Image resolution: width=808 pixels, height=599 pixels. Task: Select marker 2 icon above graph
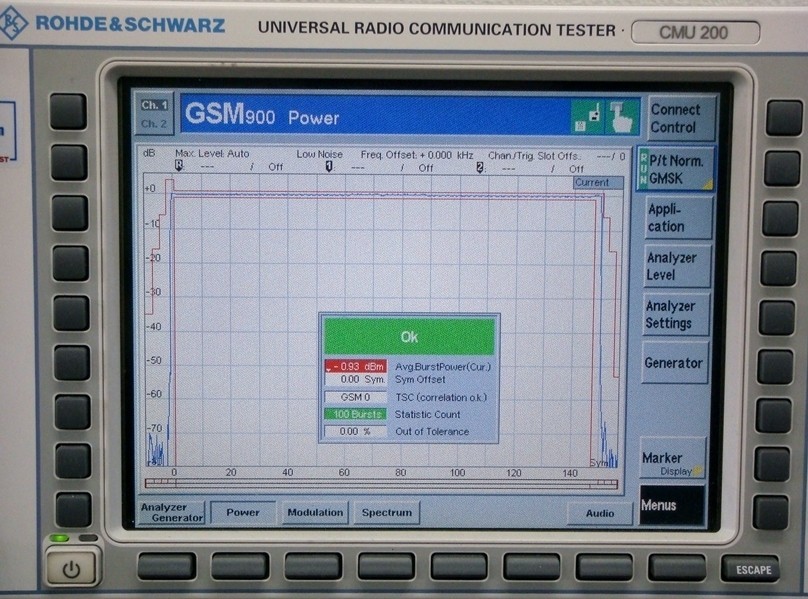480,168
